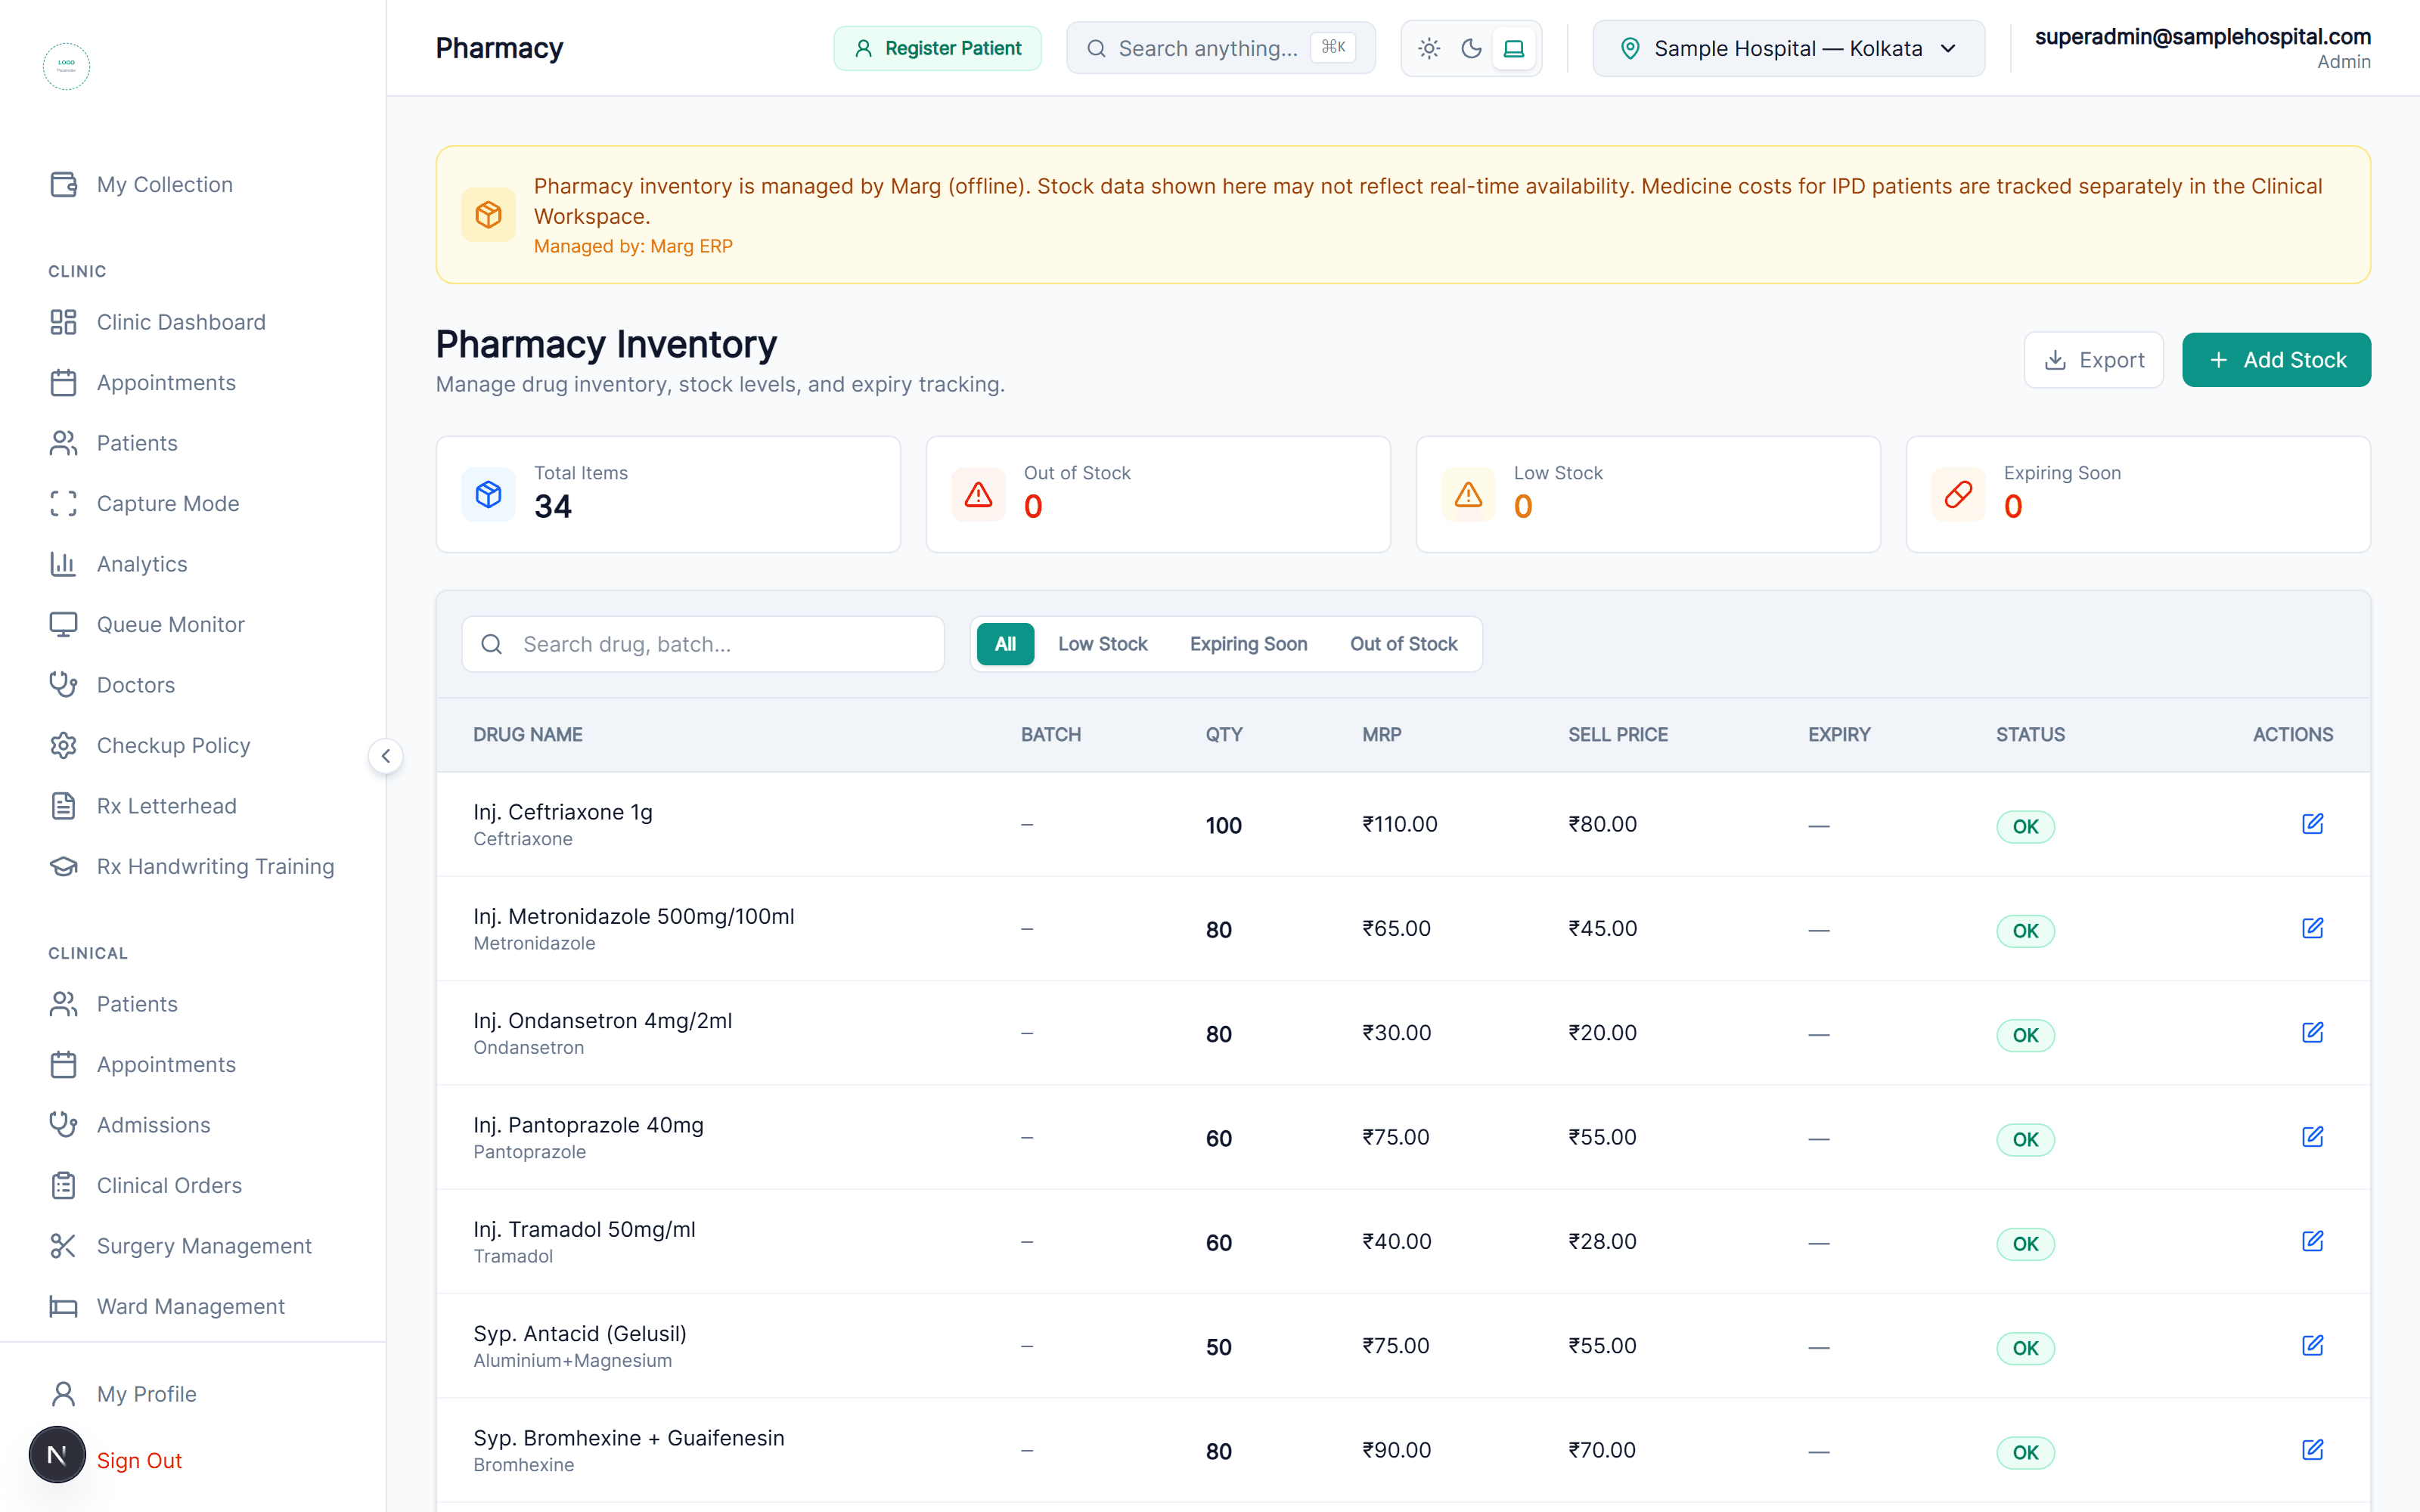2420x1512 pixels.
Task: Click OK status badge for Inj. Ceftriaxone
Action: (x=2025, y=826)
